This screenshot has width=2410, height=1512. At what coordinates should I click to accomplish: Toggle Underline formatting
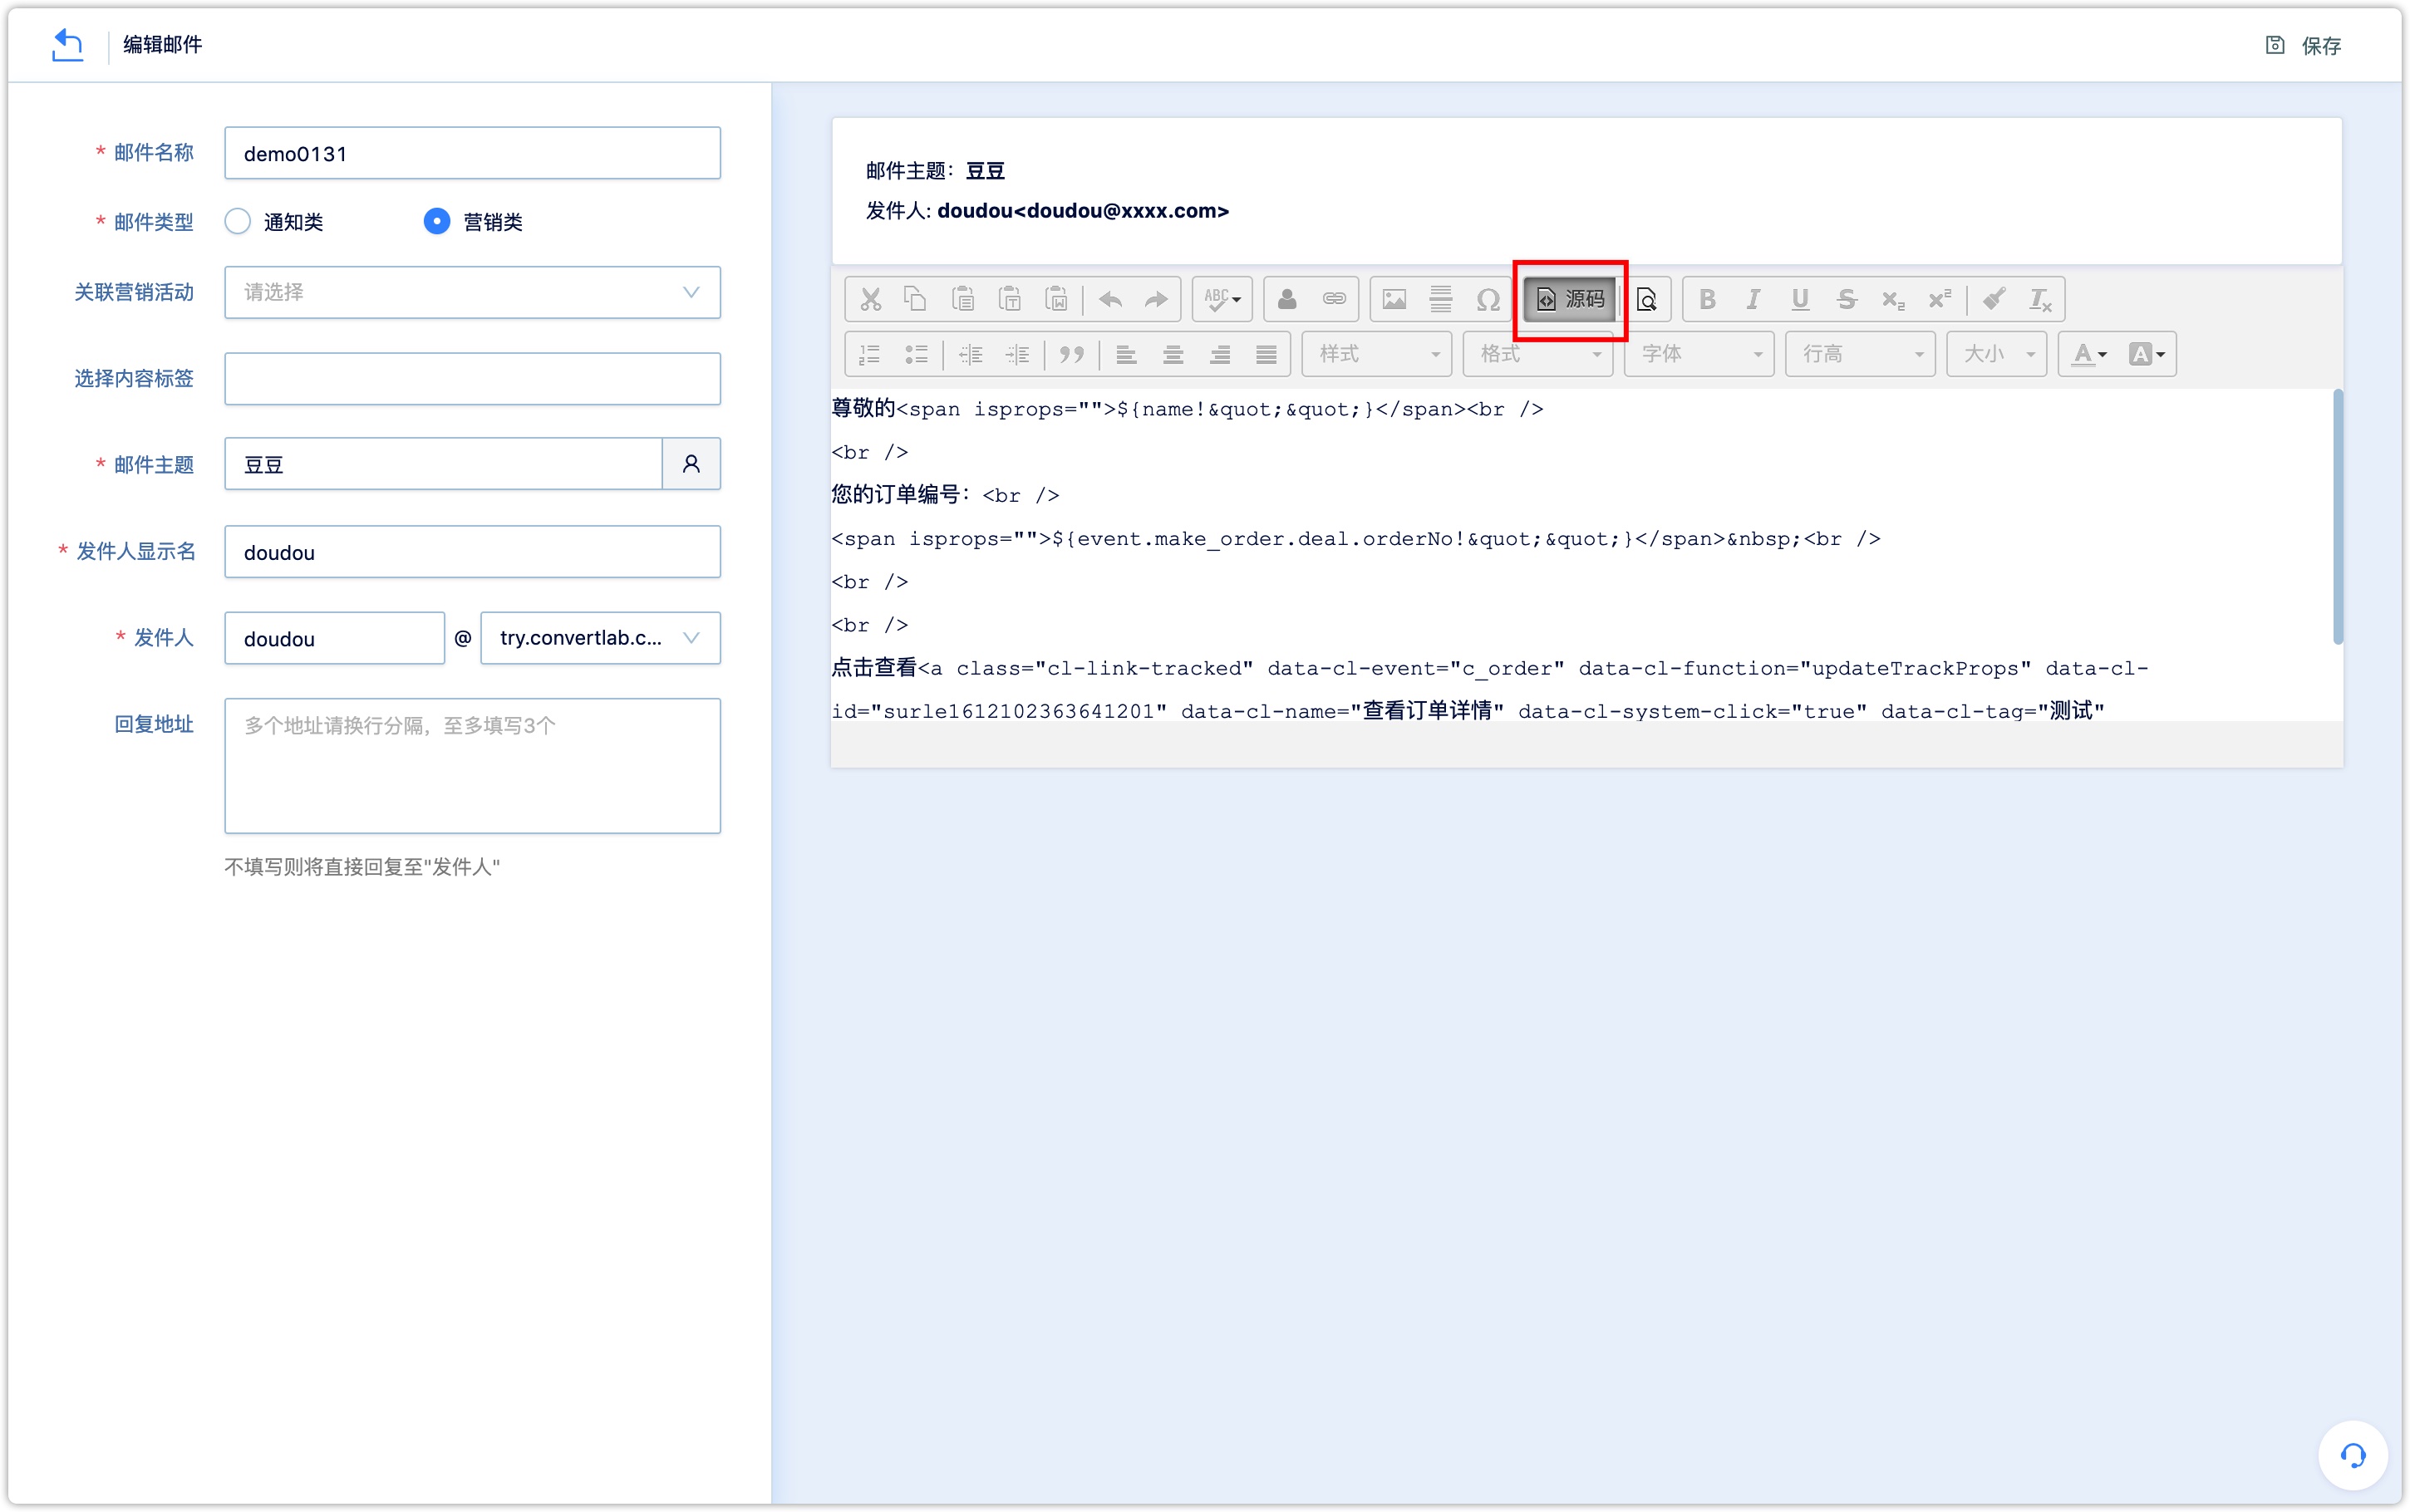(x=1800, y=299)
